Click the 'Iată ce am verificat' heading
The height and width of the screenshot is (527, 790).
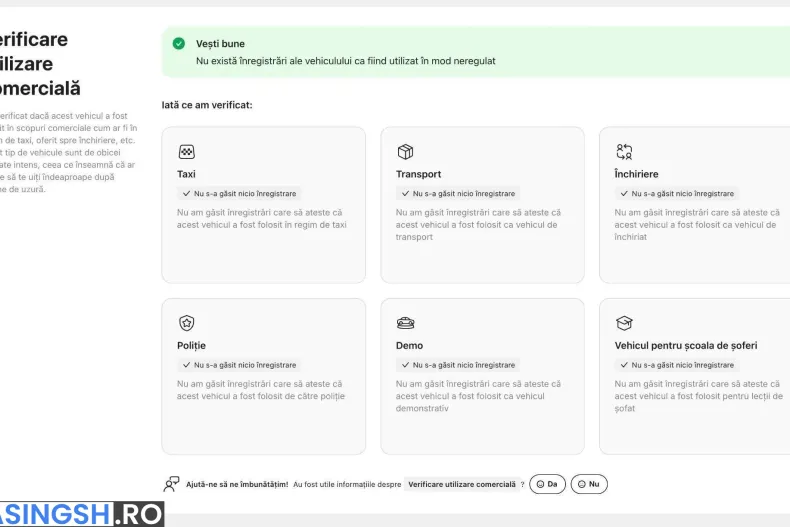point(207,105)
